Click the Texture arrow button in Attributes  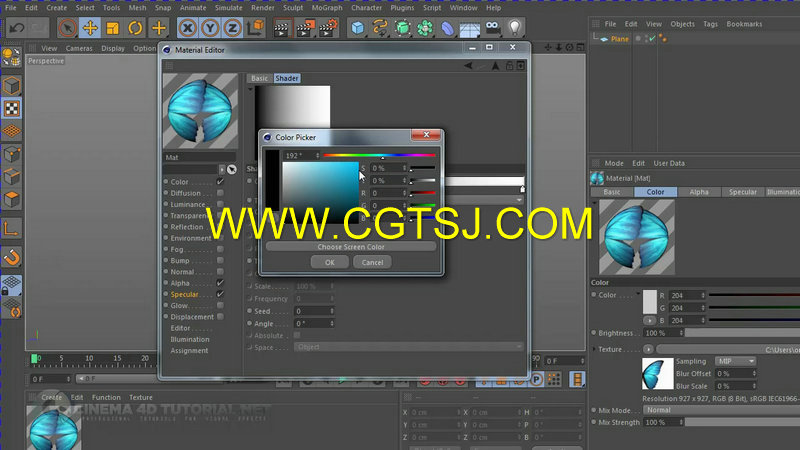point(648,349)
